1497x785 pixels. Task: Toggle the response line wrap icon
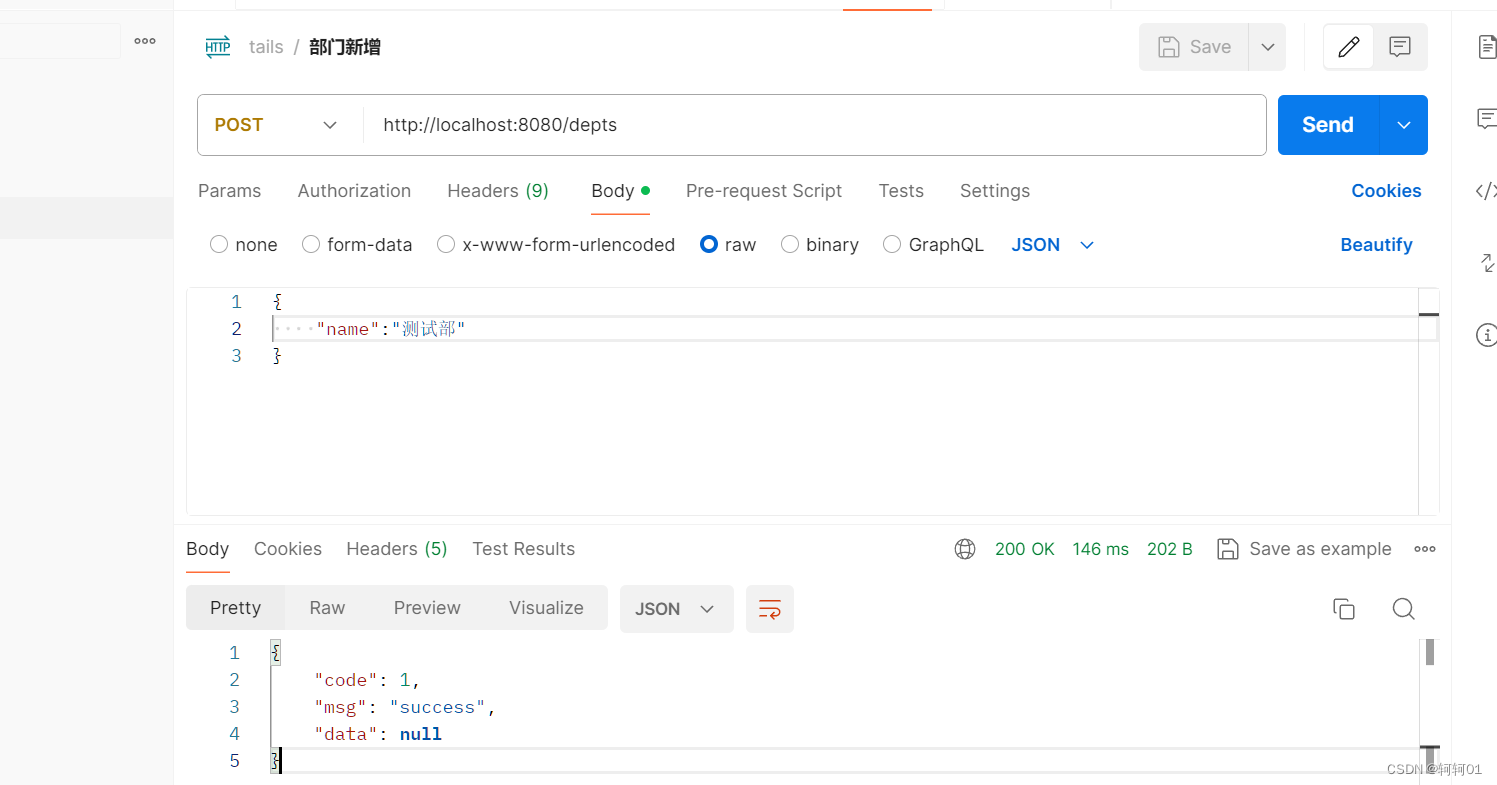click(x=770, y=609)
